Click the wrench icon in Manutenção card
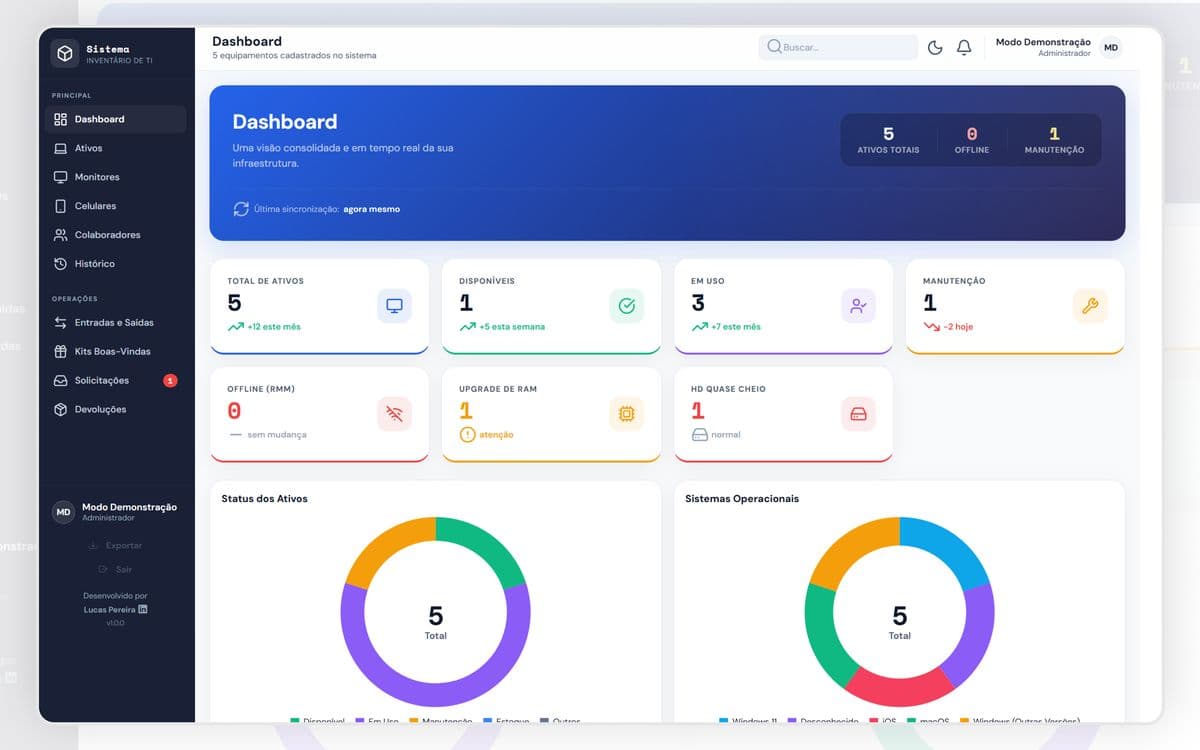Screen dimensions: 1200x750 click(1090, 306)
